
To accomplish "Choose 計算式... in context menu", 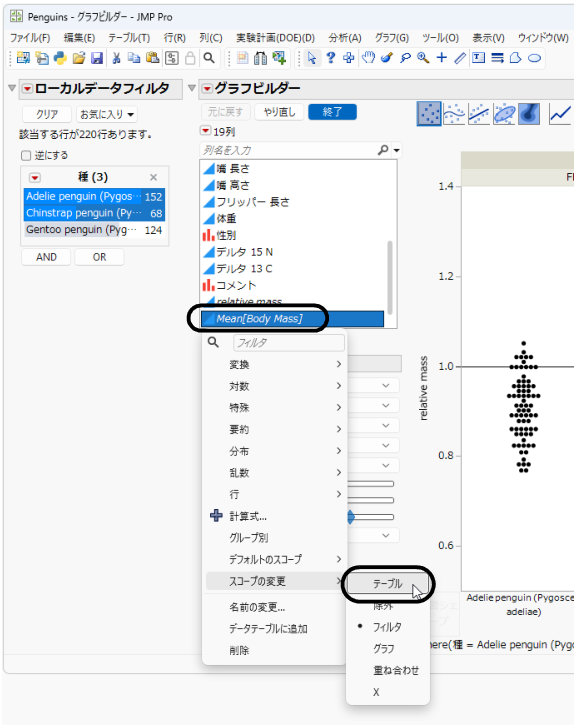I will tap(275, 516).
